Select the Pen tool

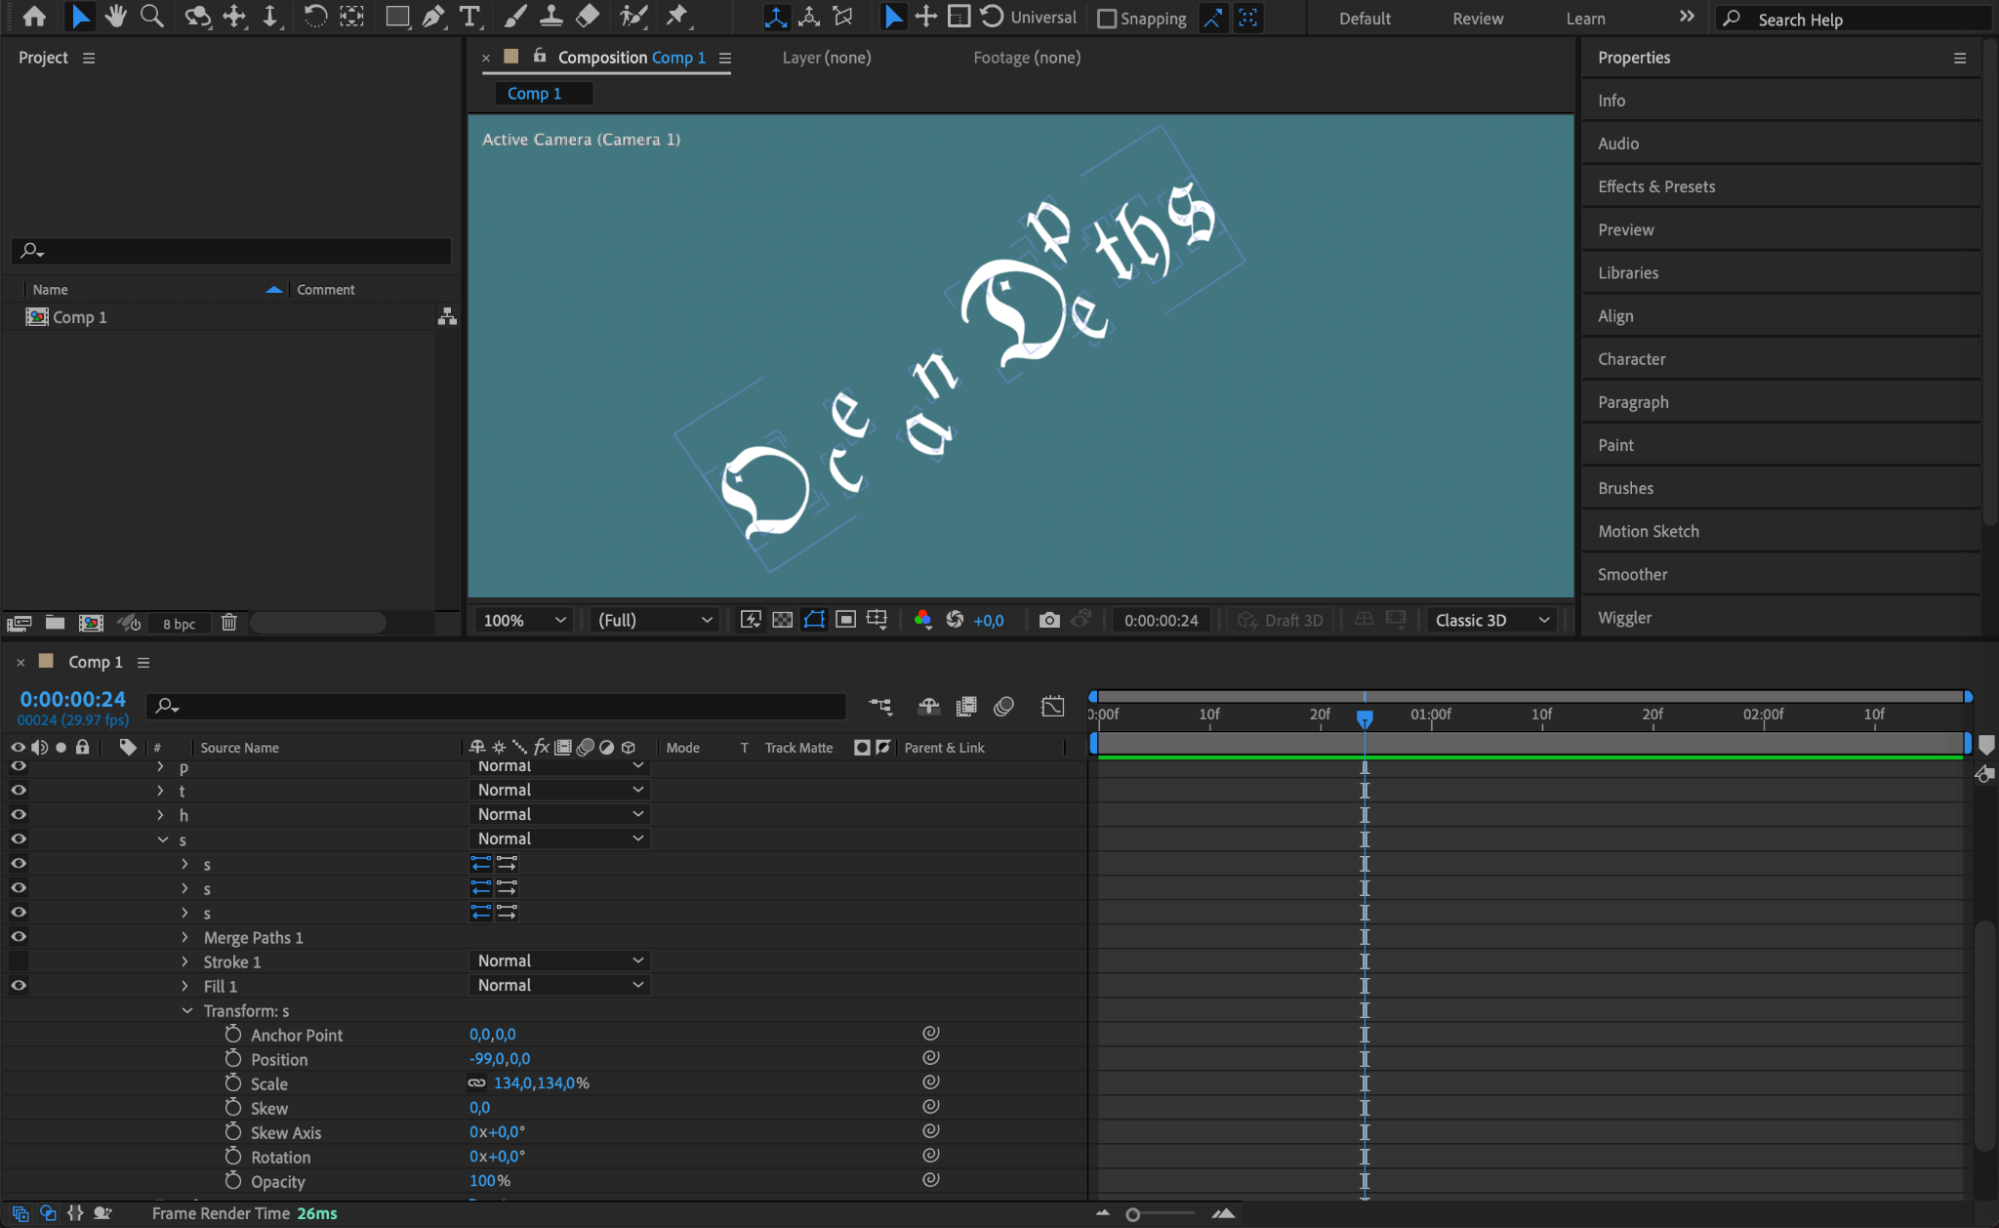433,16
